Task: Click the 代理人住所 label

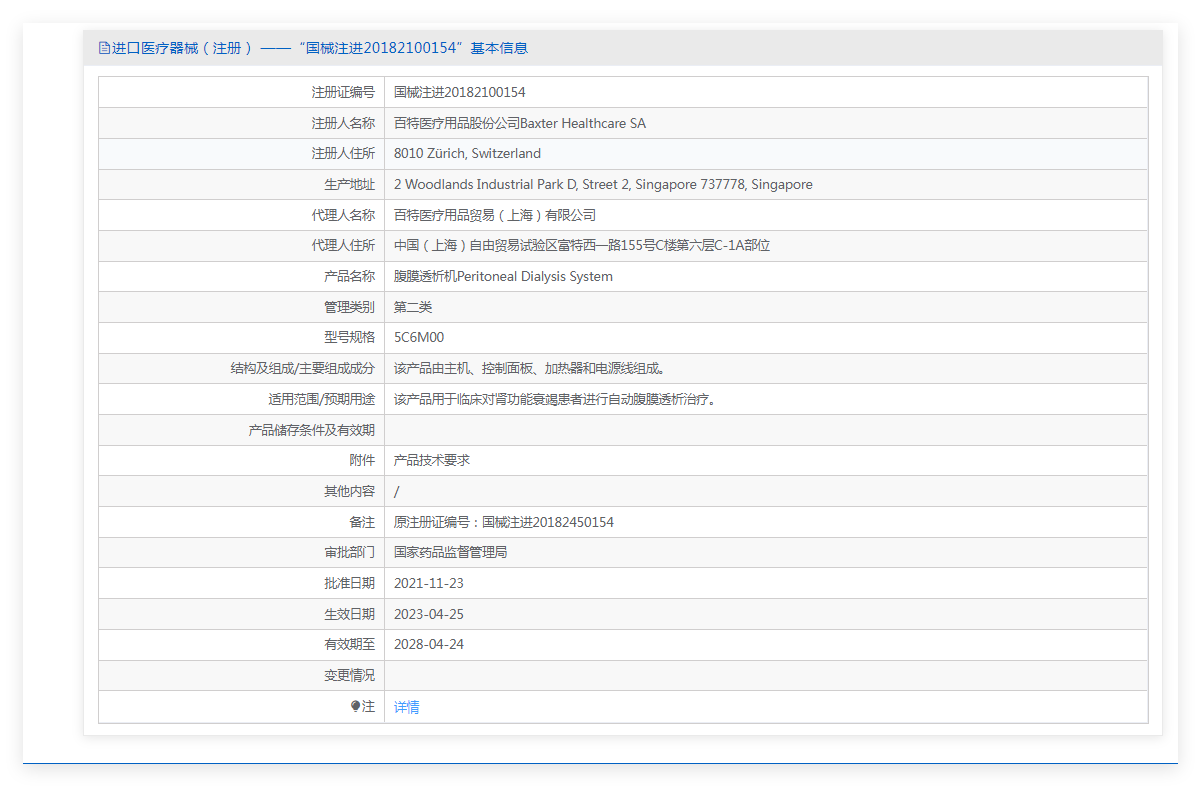Action: point(343,246)
